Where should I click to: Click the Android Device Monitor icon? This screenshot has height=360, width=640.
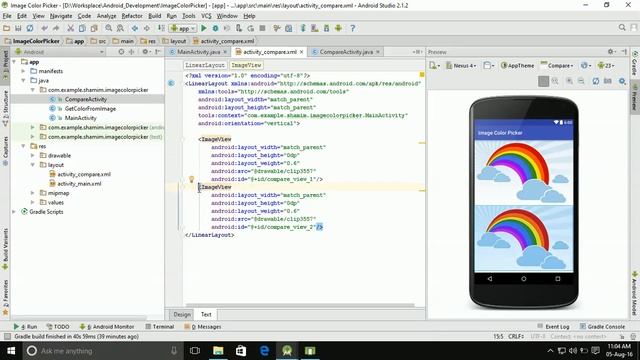coord(338,28)
